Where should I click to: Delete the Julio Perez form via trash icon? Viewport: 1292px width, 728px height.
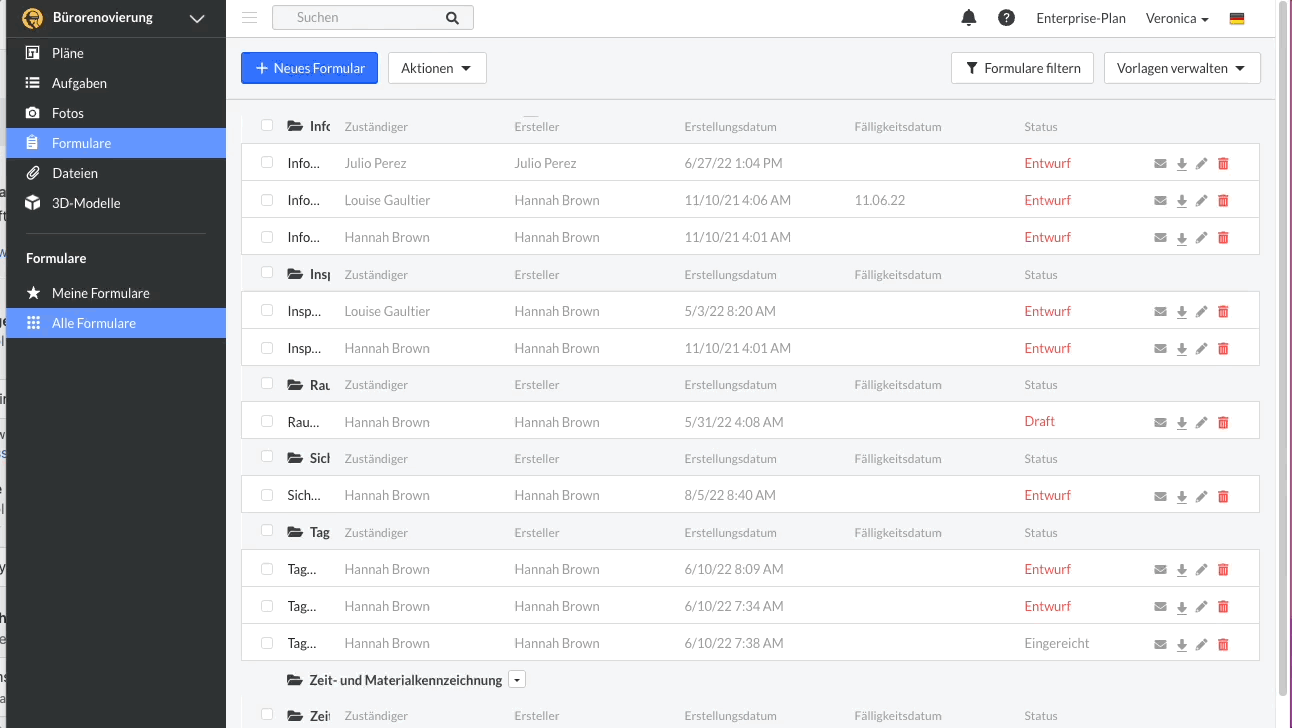(1223, 164)
